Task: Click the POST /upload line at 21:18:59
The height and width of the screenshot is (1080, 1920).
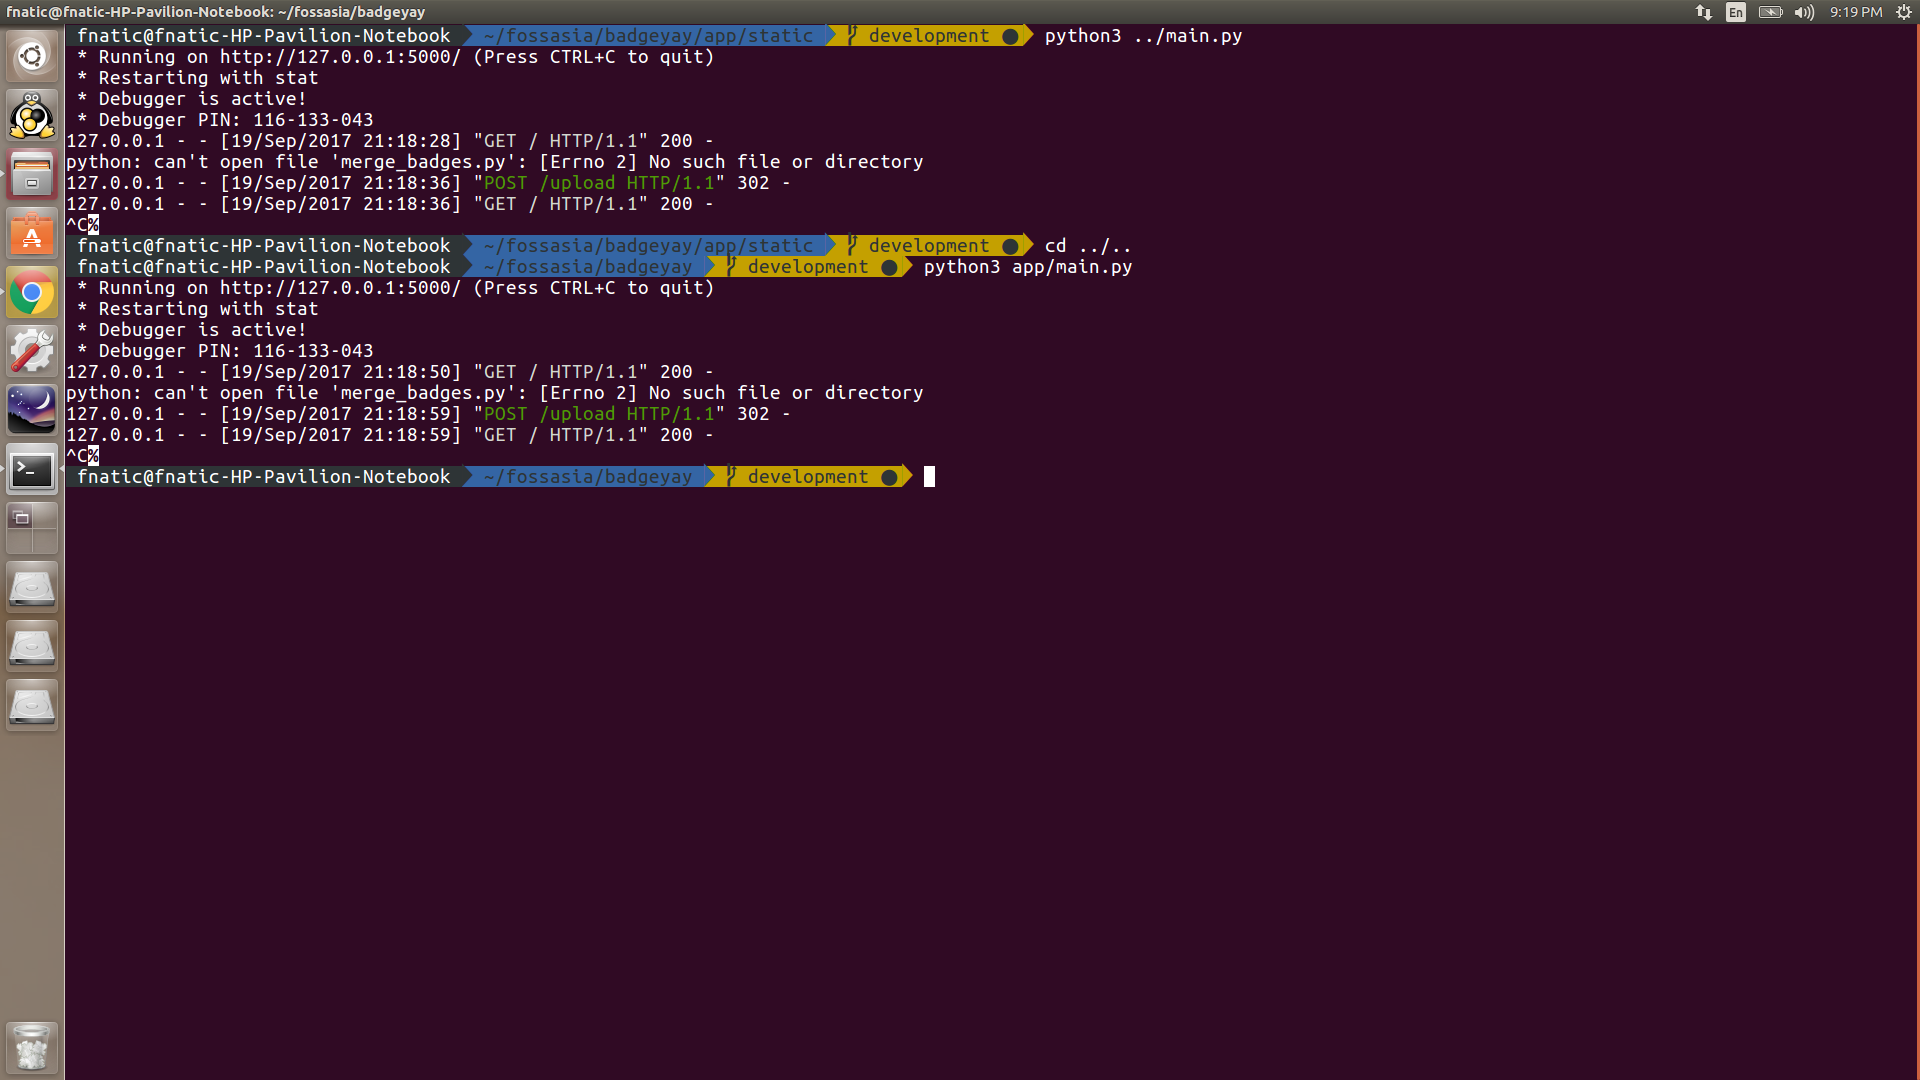Action: click(x=428, y=414)
